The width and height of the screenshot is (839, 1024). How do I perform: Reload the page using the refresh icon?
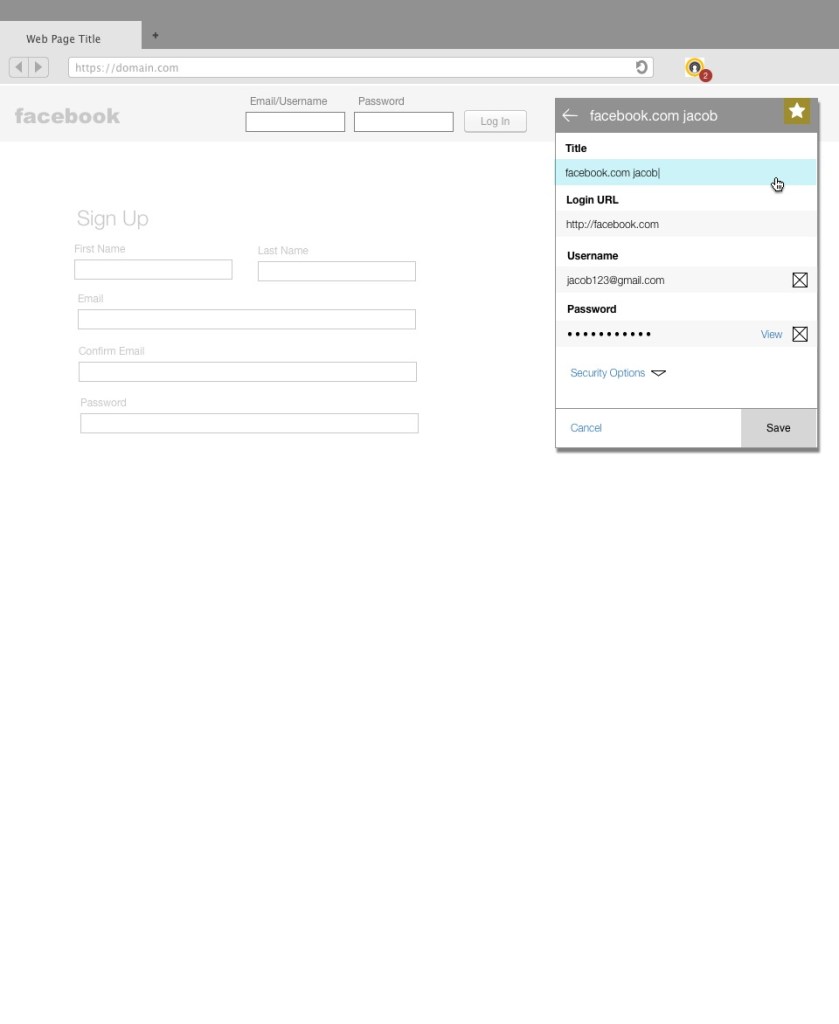click(x=642, y=67)
